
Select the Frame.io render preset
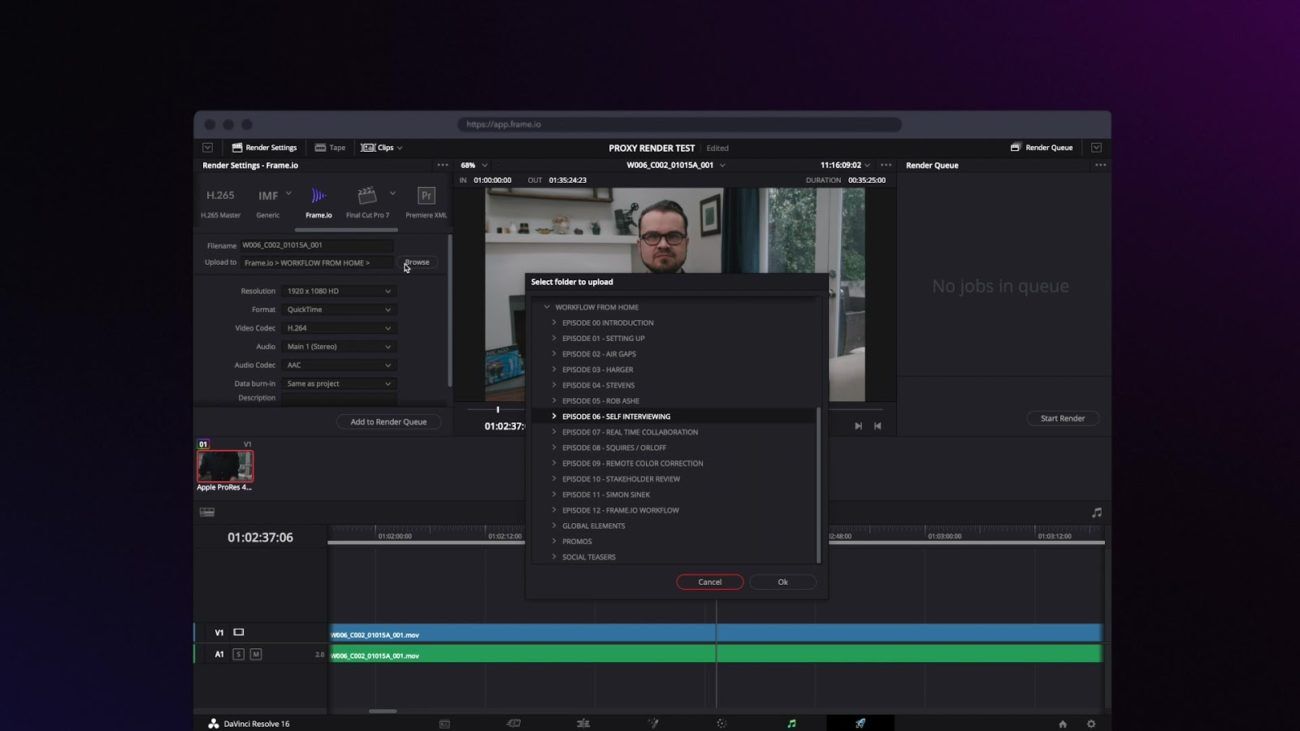tap(318, 200)
